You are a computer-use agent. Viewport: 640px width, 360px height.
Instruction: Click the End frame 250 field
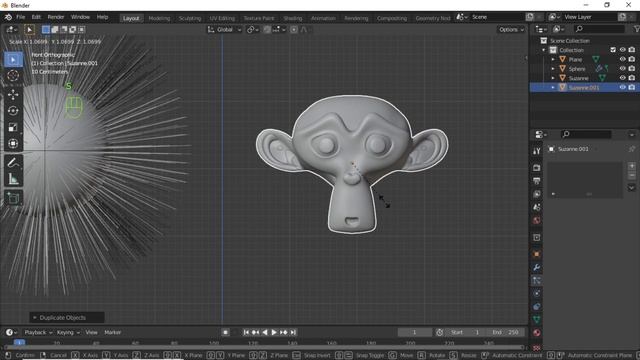[505, 332]
